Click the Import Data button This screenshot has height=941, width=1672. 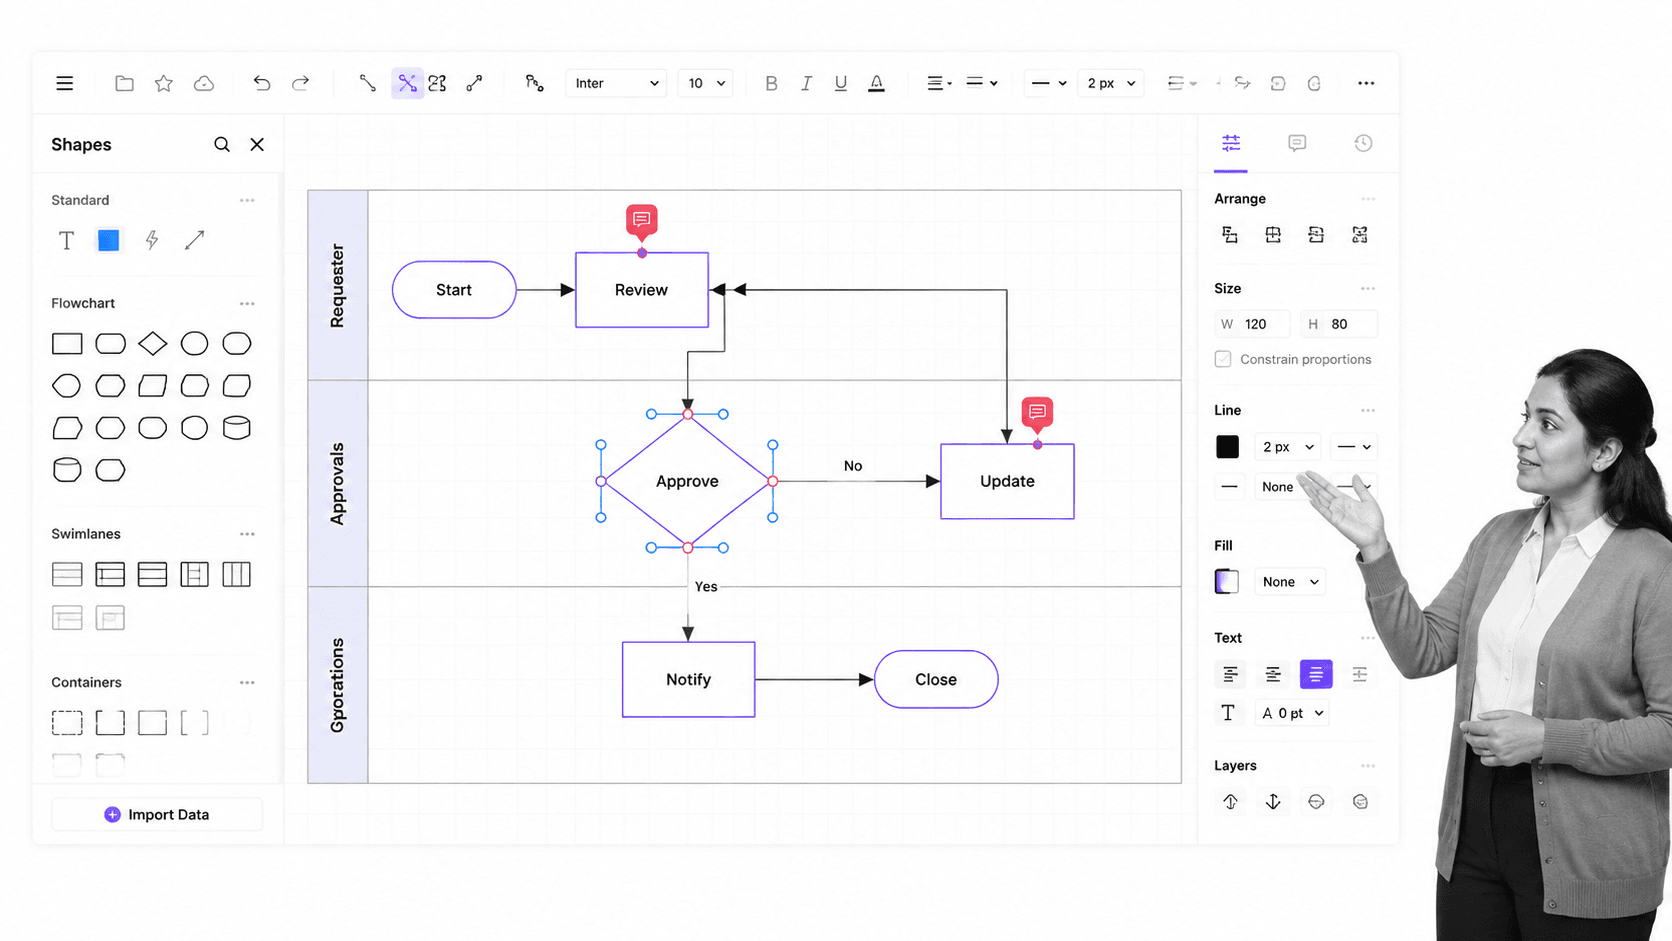pyautogui.click(x=157, y=815)
